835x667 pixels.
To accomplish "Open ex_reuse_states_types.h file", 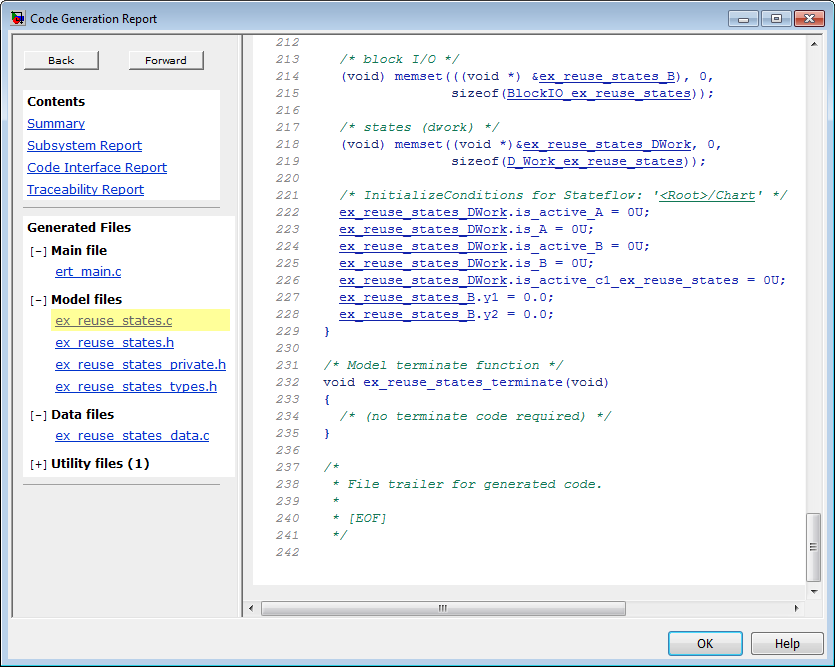I will point(136,387).
